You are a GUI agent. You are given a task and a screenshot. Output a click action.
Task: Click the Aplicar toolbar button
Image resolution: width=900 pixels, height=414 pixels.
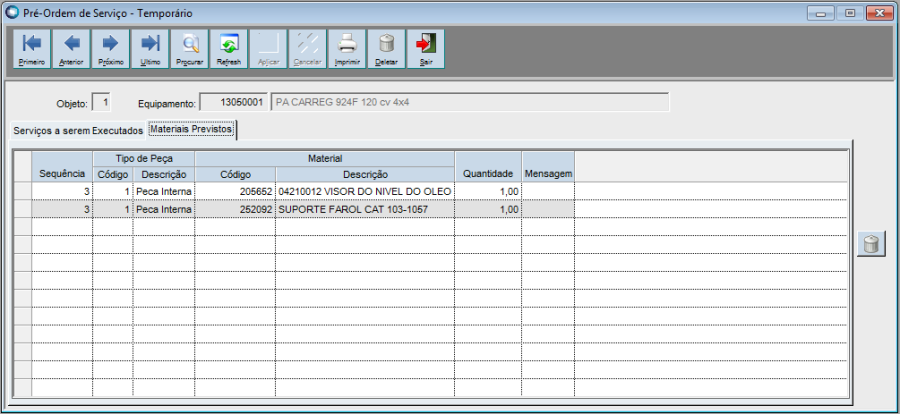[268, 49]
